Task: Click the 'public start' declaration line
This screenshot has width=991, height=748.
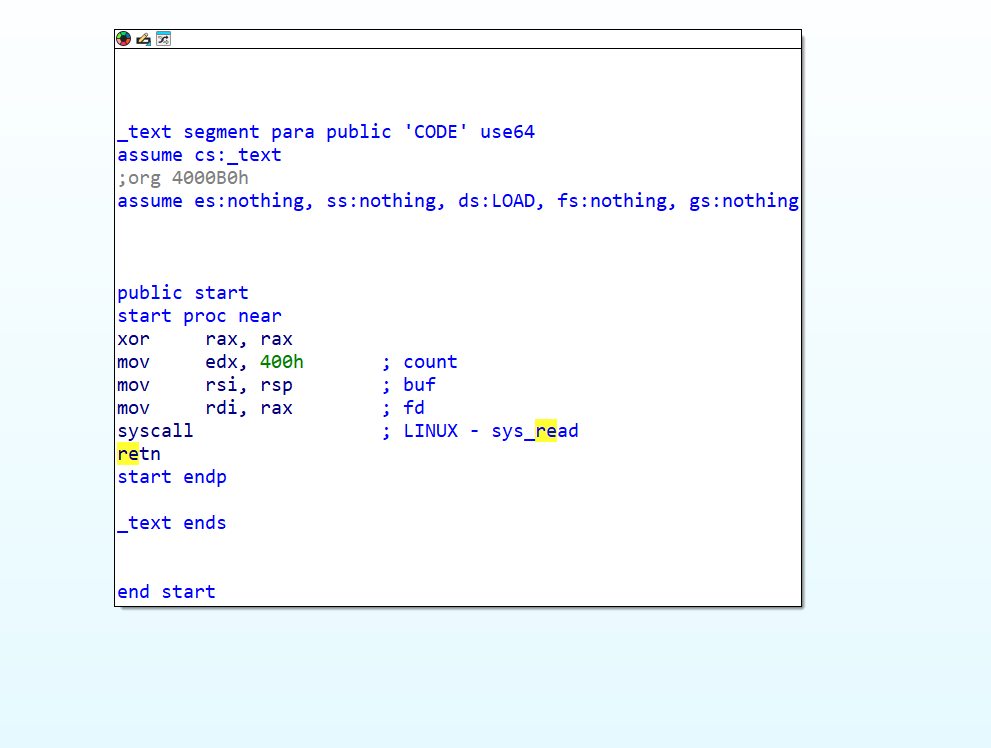Action: [x=182, y=293]
